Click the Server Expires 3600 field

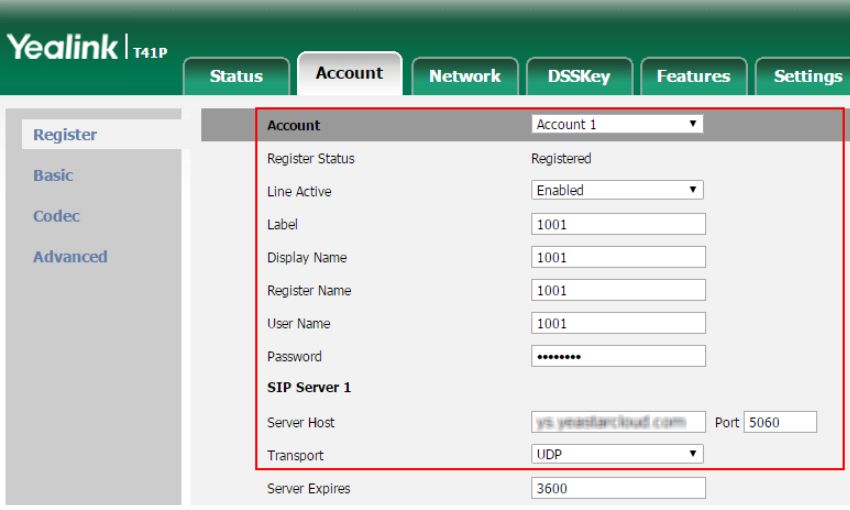[618, 488]
